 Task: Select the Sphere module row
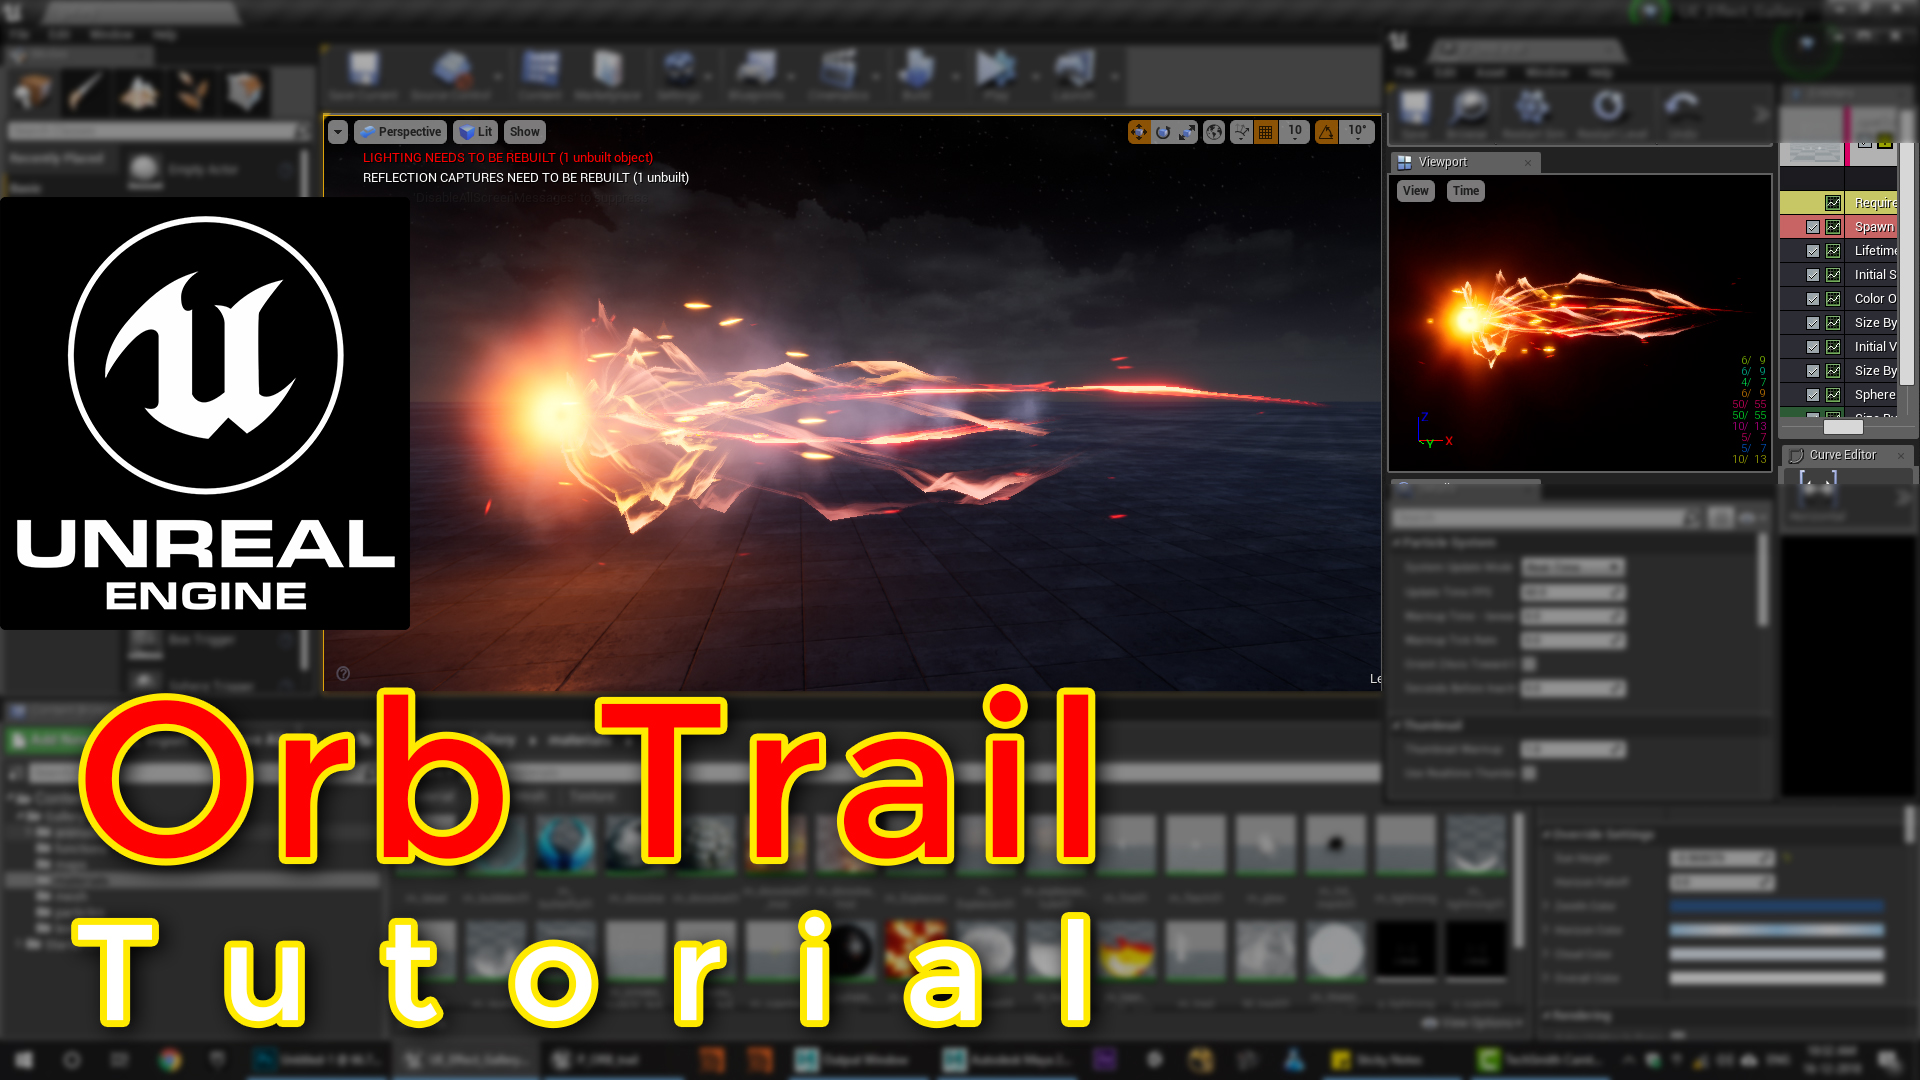(1839, 395)
